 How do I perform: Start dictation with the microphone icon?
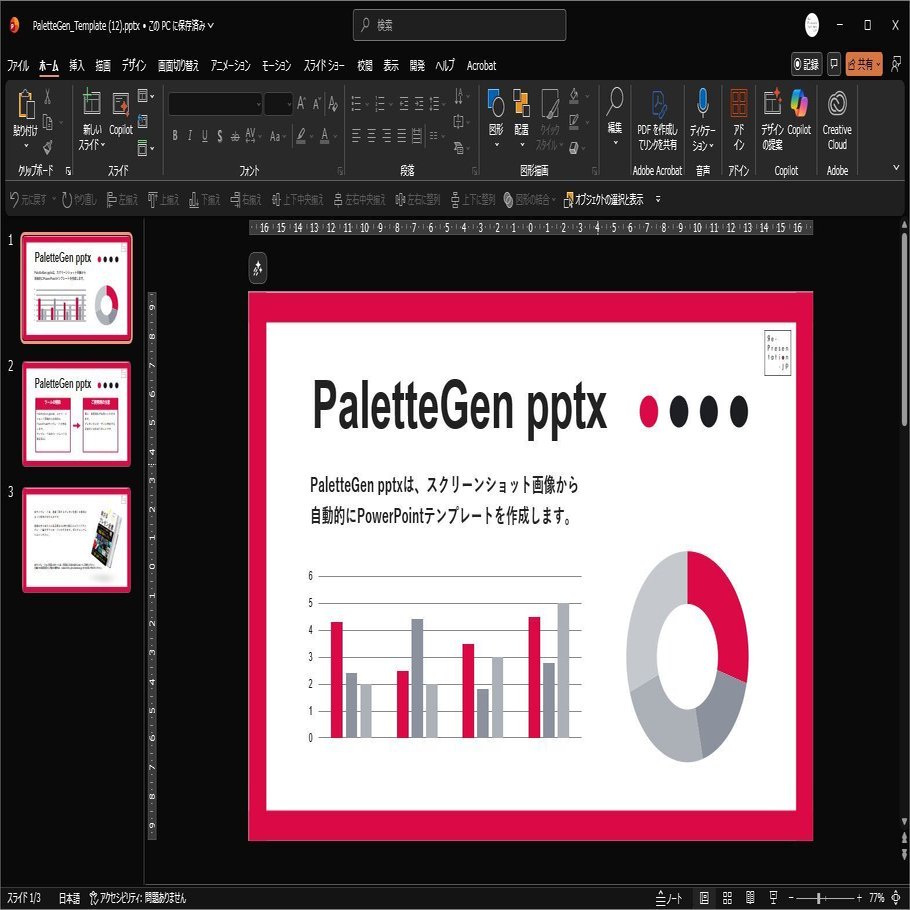coord(703,103)
